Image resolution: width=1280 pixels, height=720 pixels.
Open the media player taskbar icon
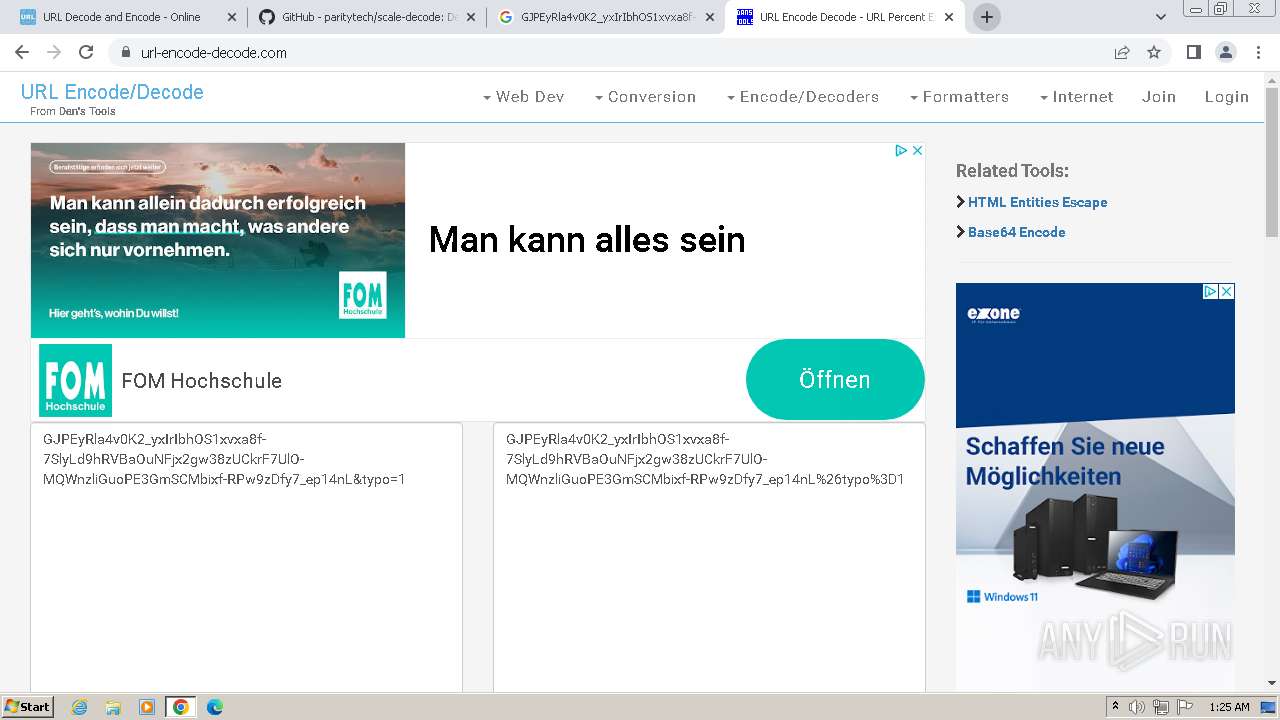[x=147, y=707]
